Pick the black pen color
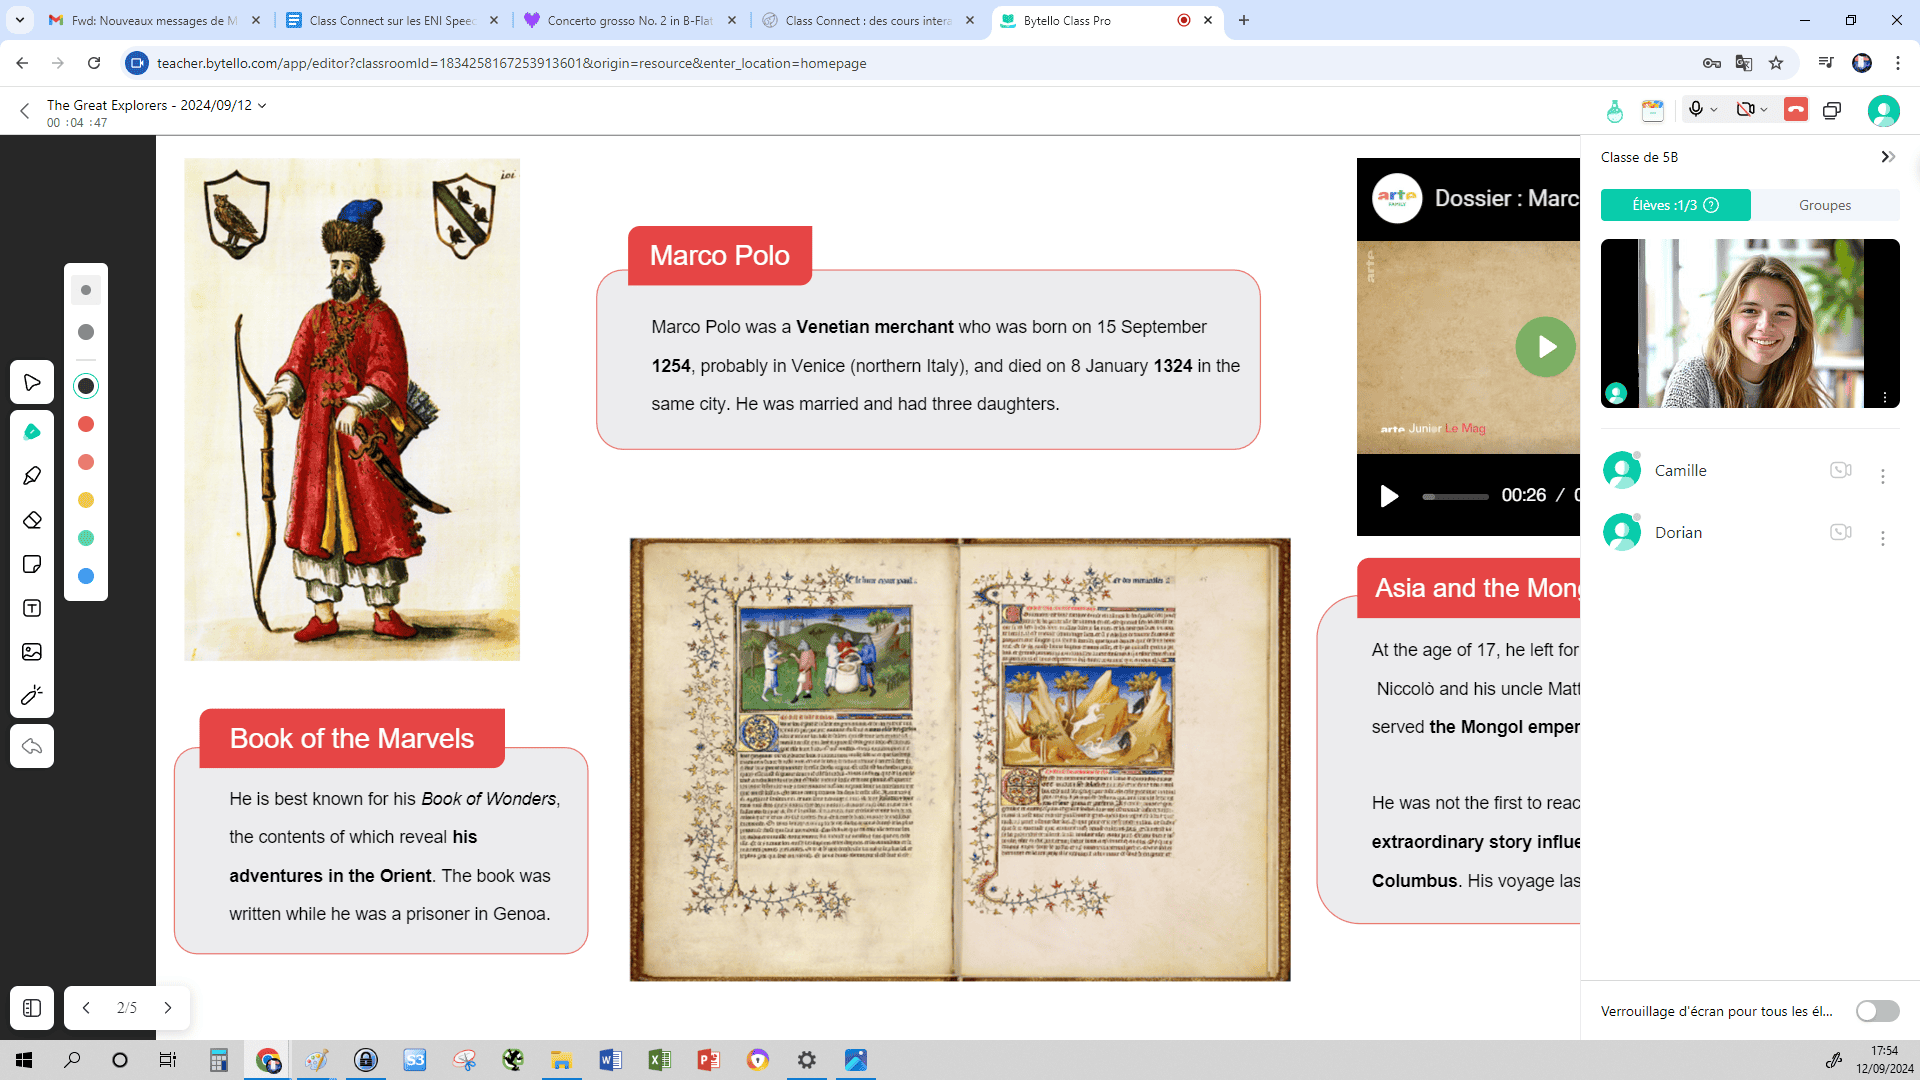 click(86, 386)
